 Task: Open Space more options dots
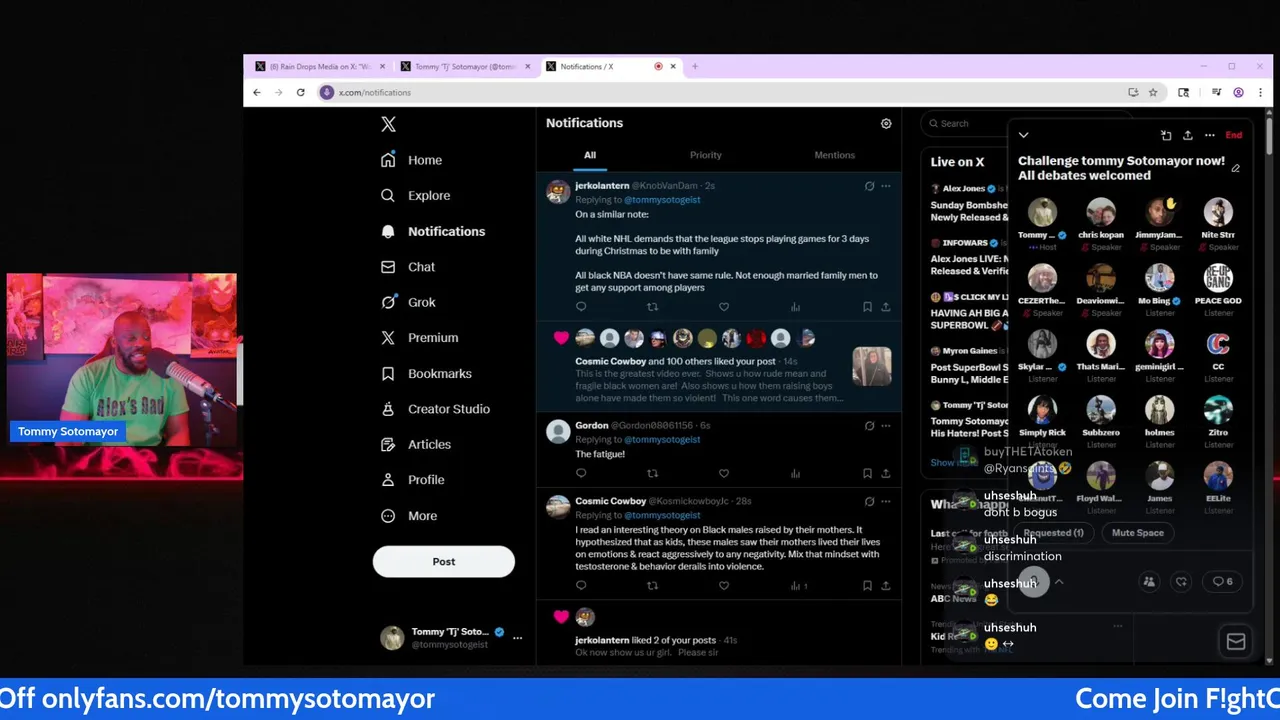point(1210,135)
